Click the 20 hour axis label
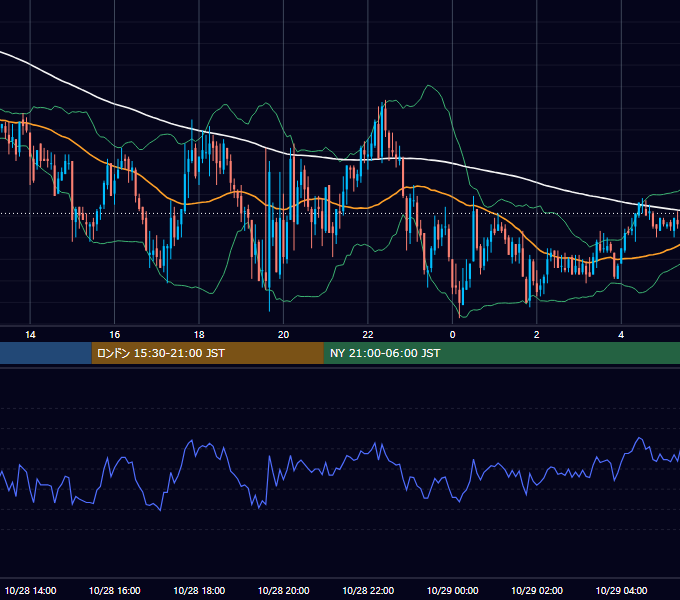The image size is (680, 600). [283, 335]
